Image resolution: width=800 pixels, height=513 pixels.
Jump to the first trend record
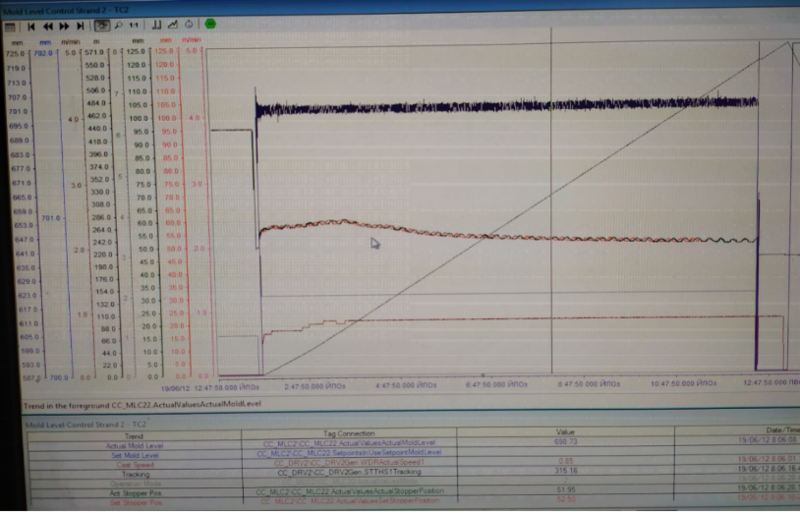point(32,24)
